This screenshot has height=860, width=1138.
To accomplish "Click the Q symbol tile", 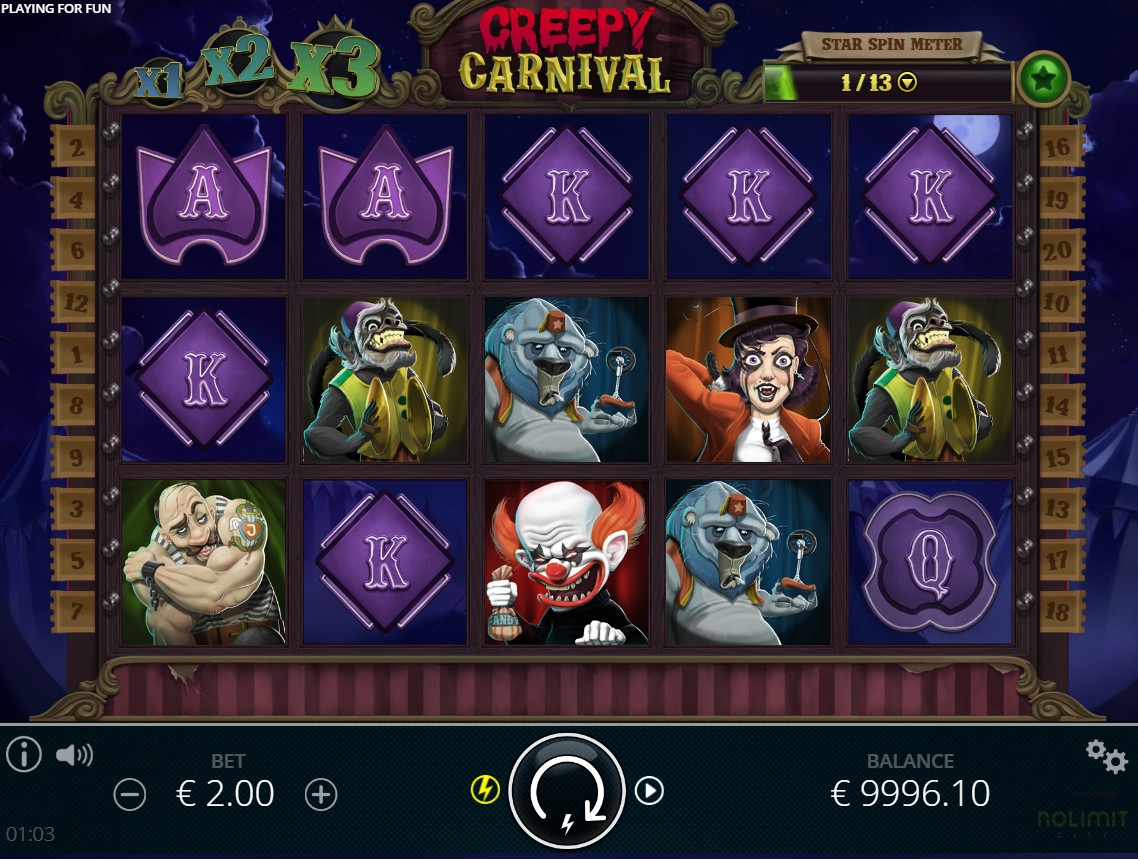I will tap(930, 562).
